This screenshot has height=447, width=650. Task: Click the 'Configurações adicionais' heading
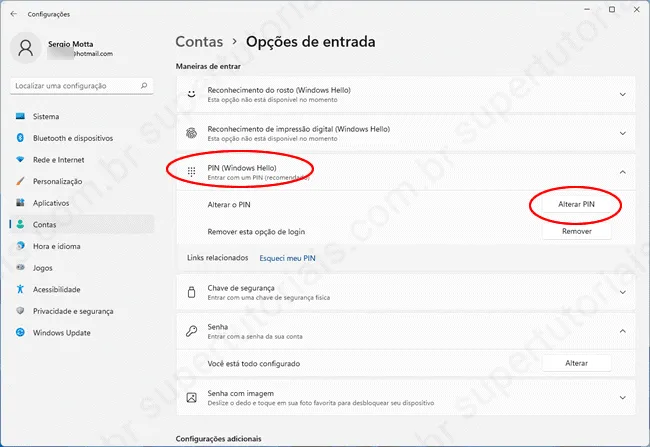coord(218,438)
